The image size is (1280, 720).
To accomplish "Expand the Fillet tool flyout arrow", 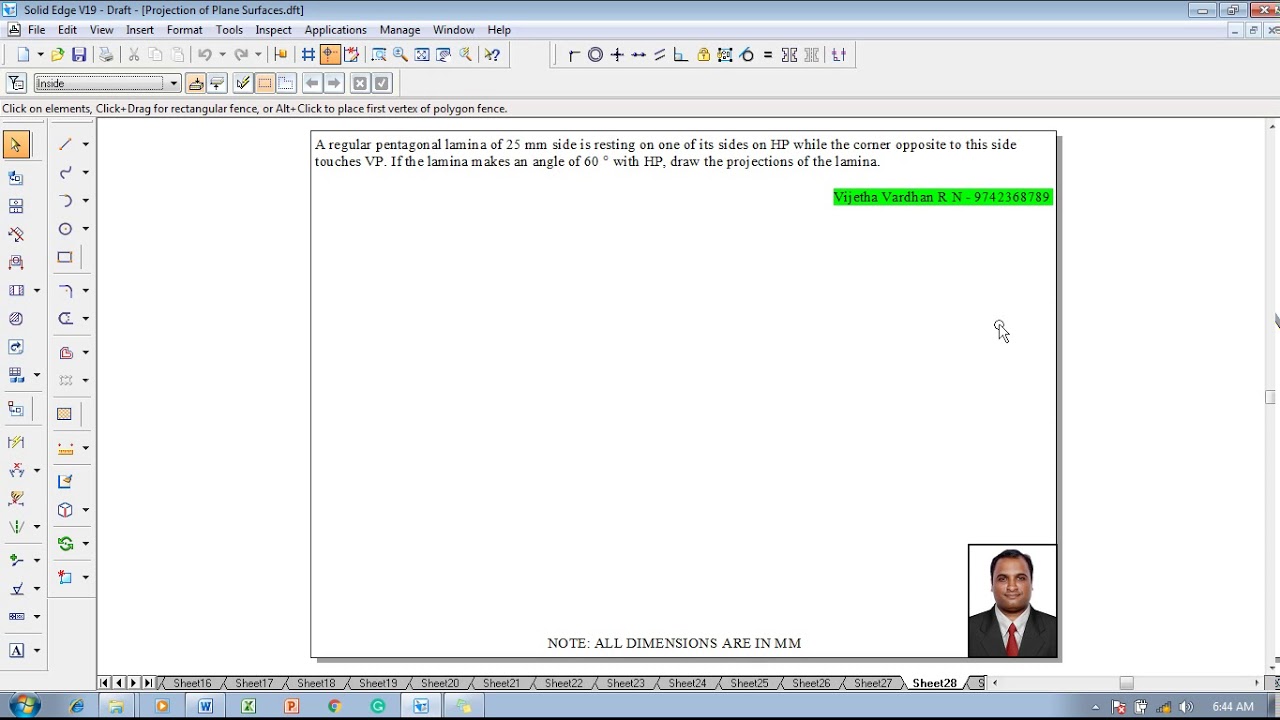I will [86, 290].
